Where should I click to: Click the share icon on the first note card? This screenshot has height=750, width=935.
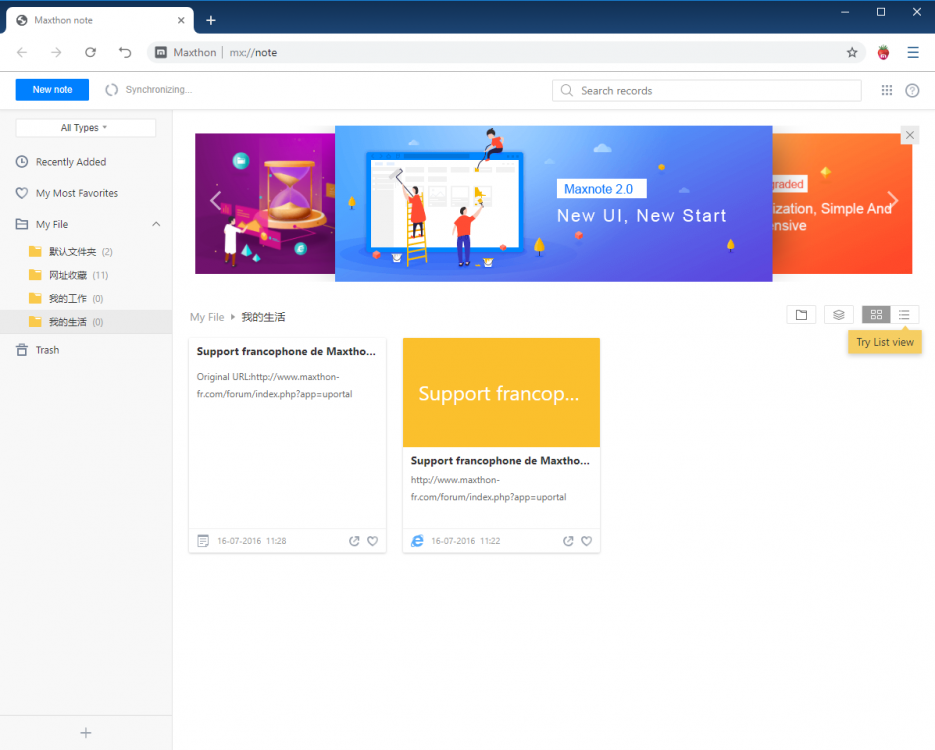point(354,541)
